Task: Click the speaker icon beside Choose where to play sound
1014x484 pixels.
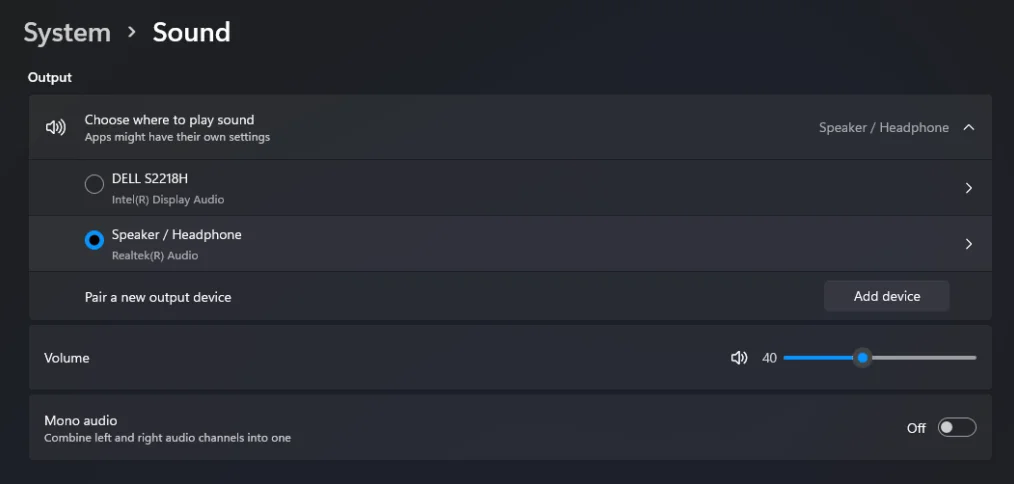Action: coord(56,127)
